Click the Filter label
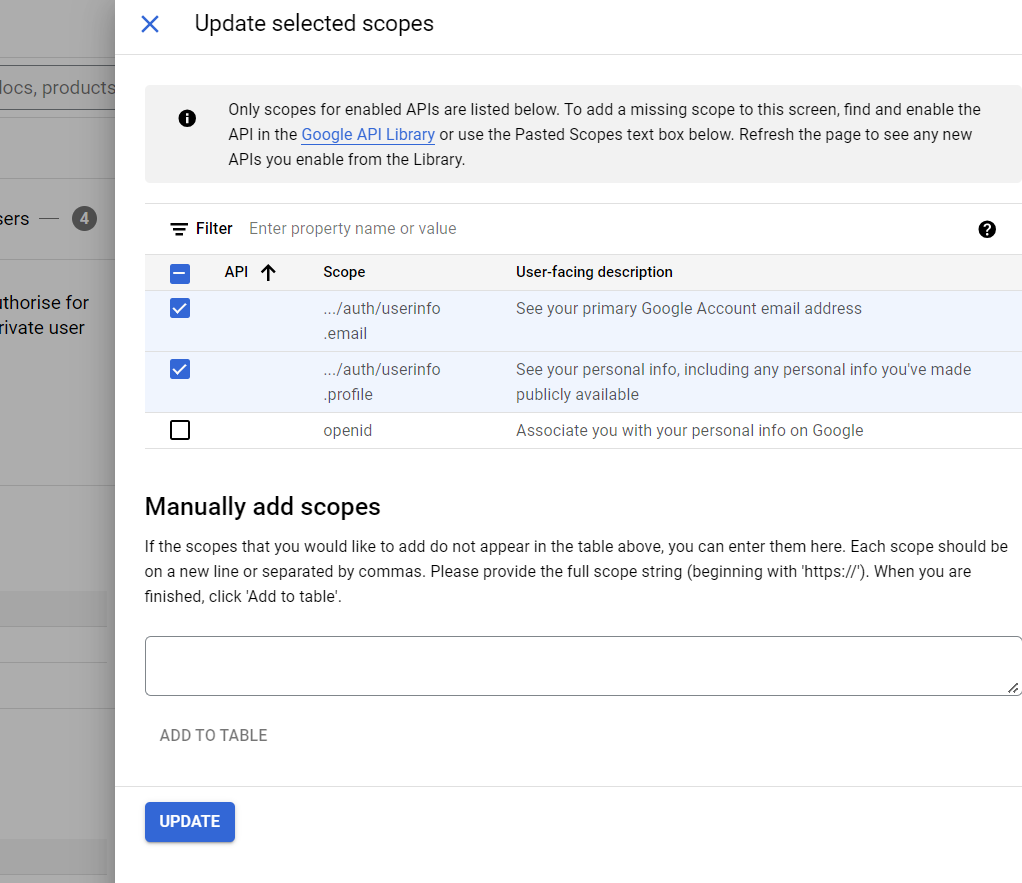This screenshot has height=883, width=1022. click(x=214, y=229)
